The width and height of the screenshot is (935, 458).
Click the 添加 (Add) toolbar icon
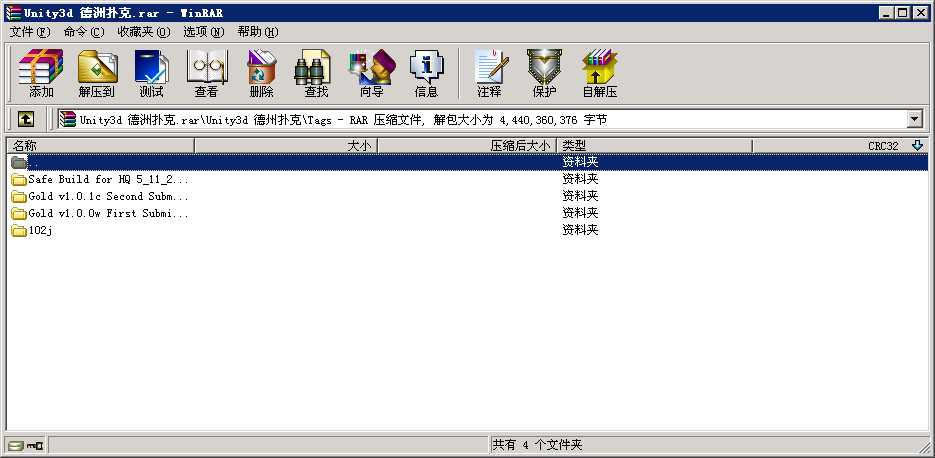pyautogui.click(x=41, y=73)
